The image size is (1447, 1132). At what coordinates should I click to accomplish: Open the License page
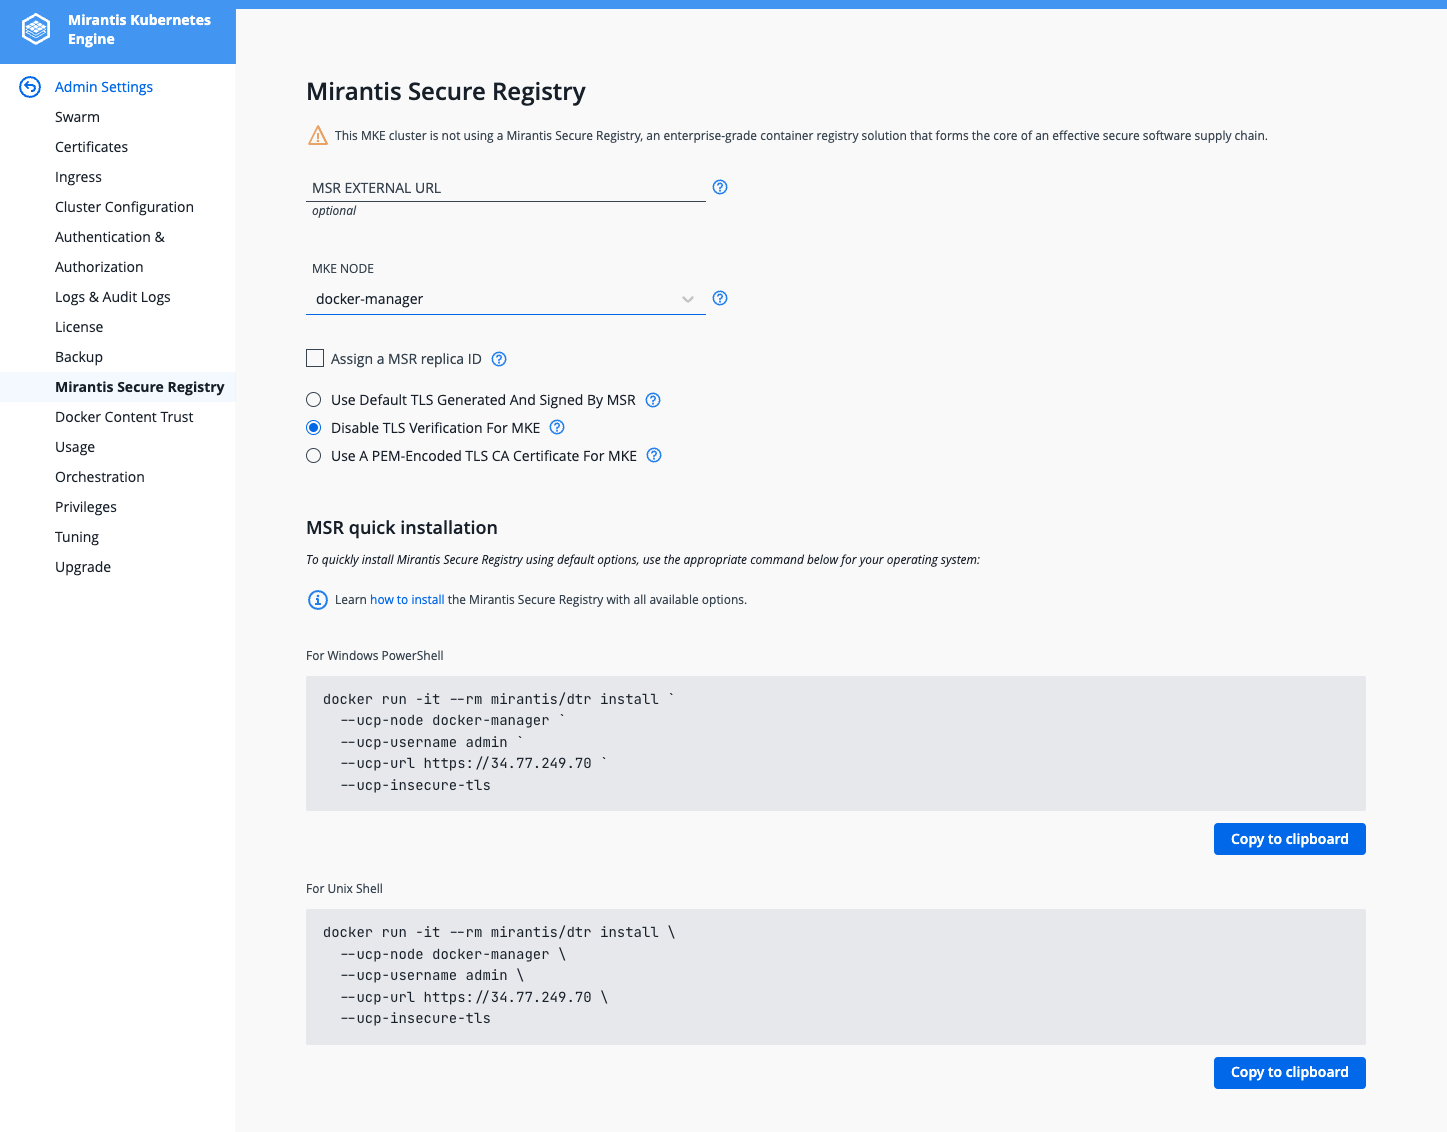[x=79, y=327]
